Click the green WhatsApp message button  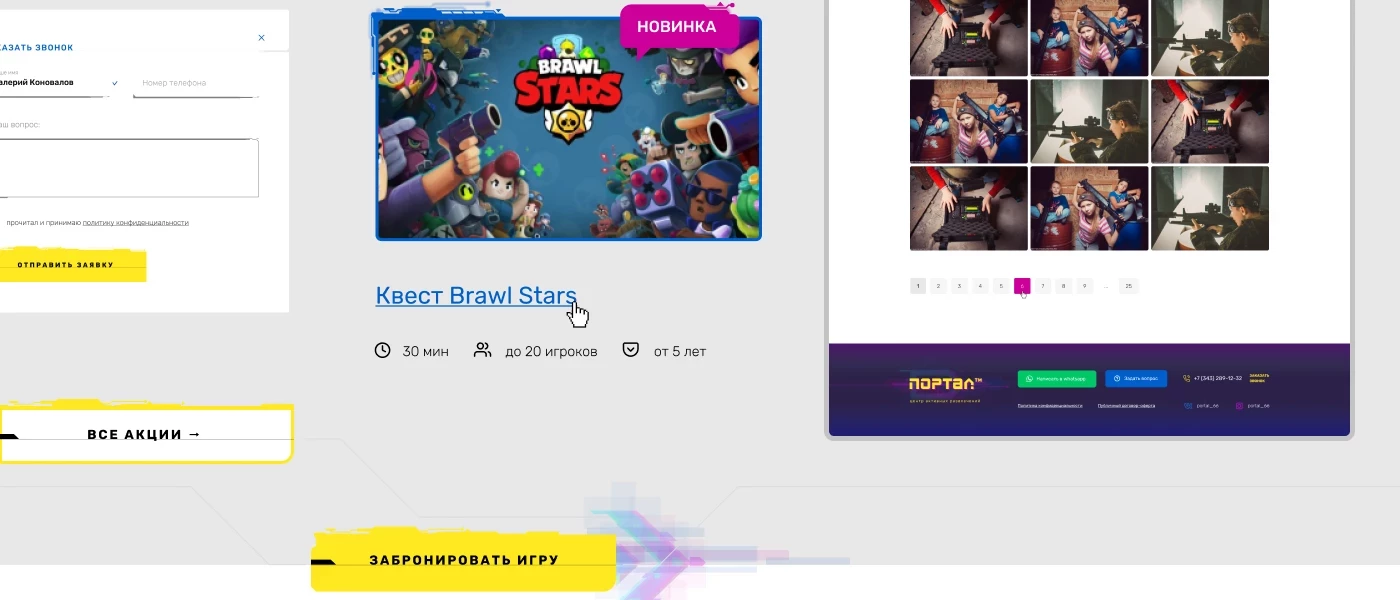pyautogui.click(x=1057, y=379)
